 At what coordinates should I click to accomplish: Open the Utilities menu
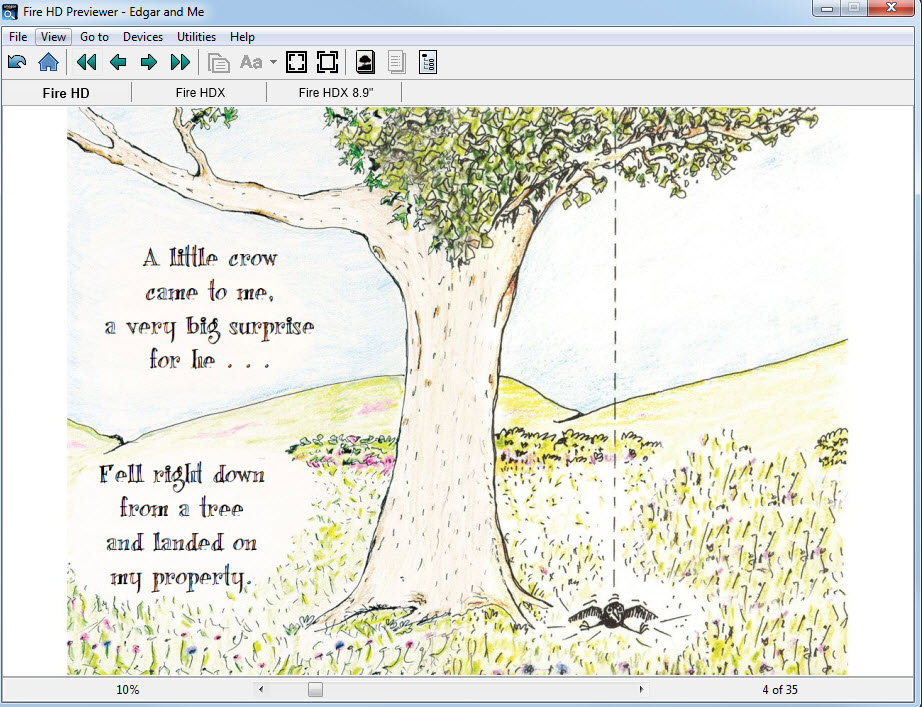[x=196, y=37]
